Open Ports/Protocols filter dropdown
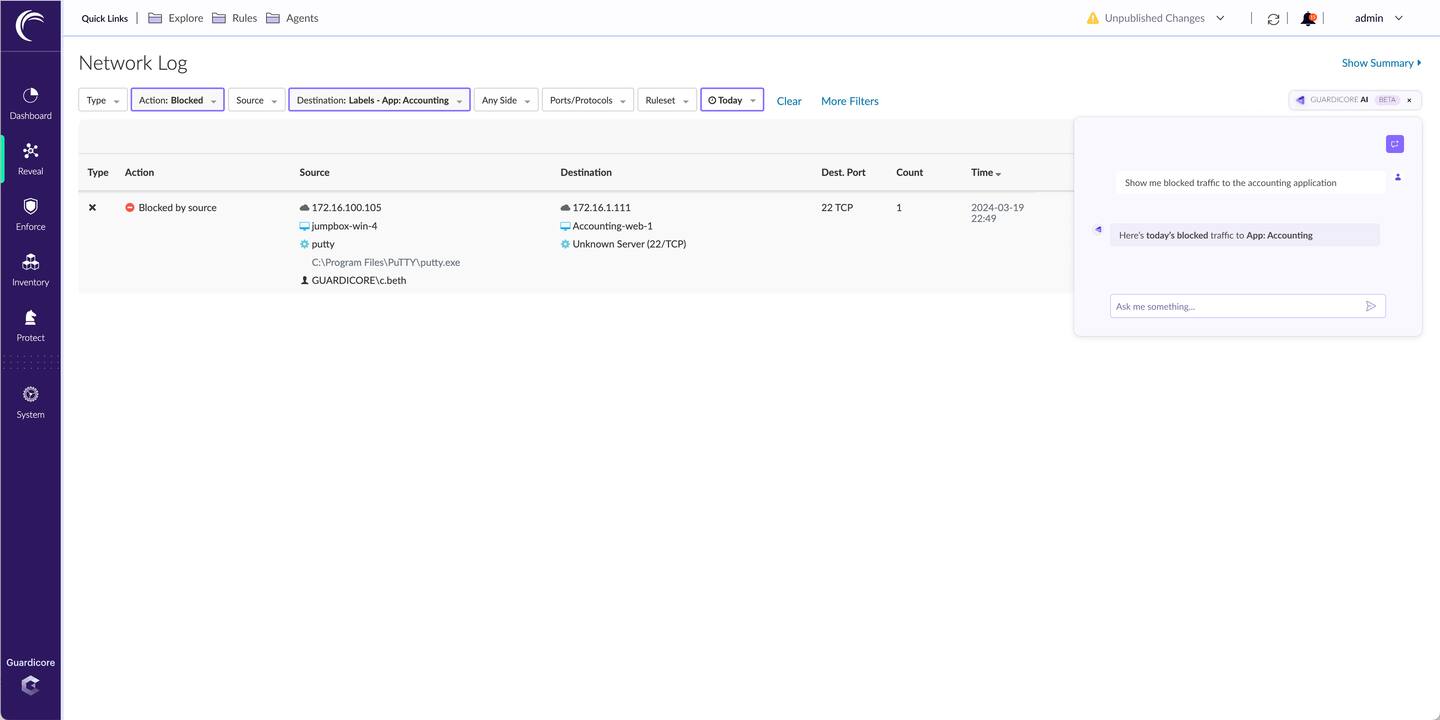This screenshot has height=720, width=1440. pos(587,100)
